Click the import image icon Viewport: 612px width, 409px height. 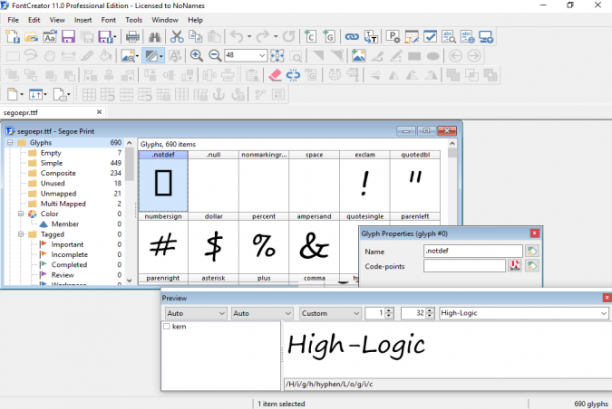[x=359, y=56]
